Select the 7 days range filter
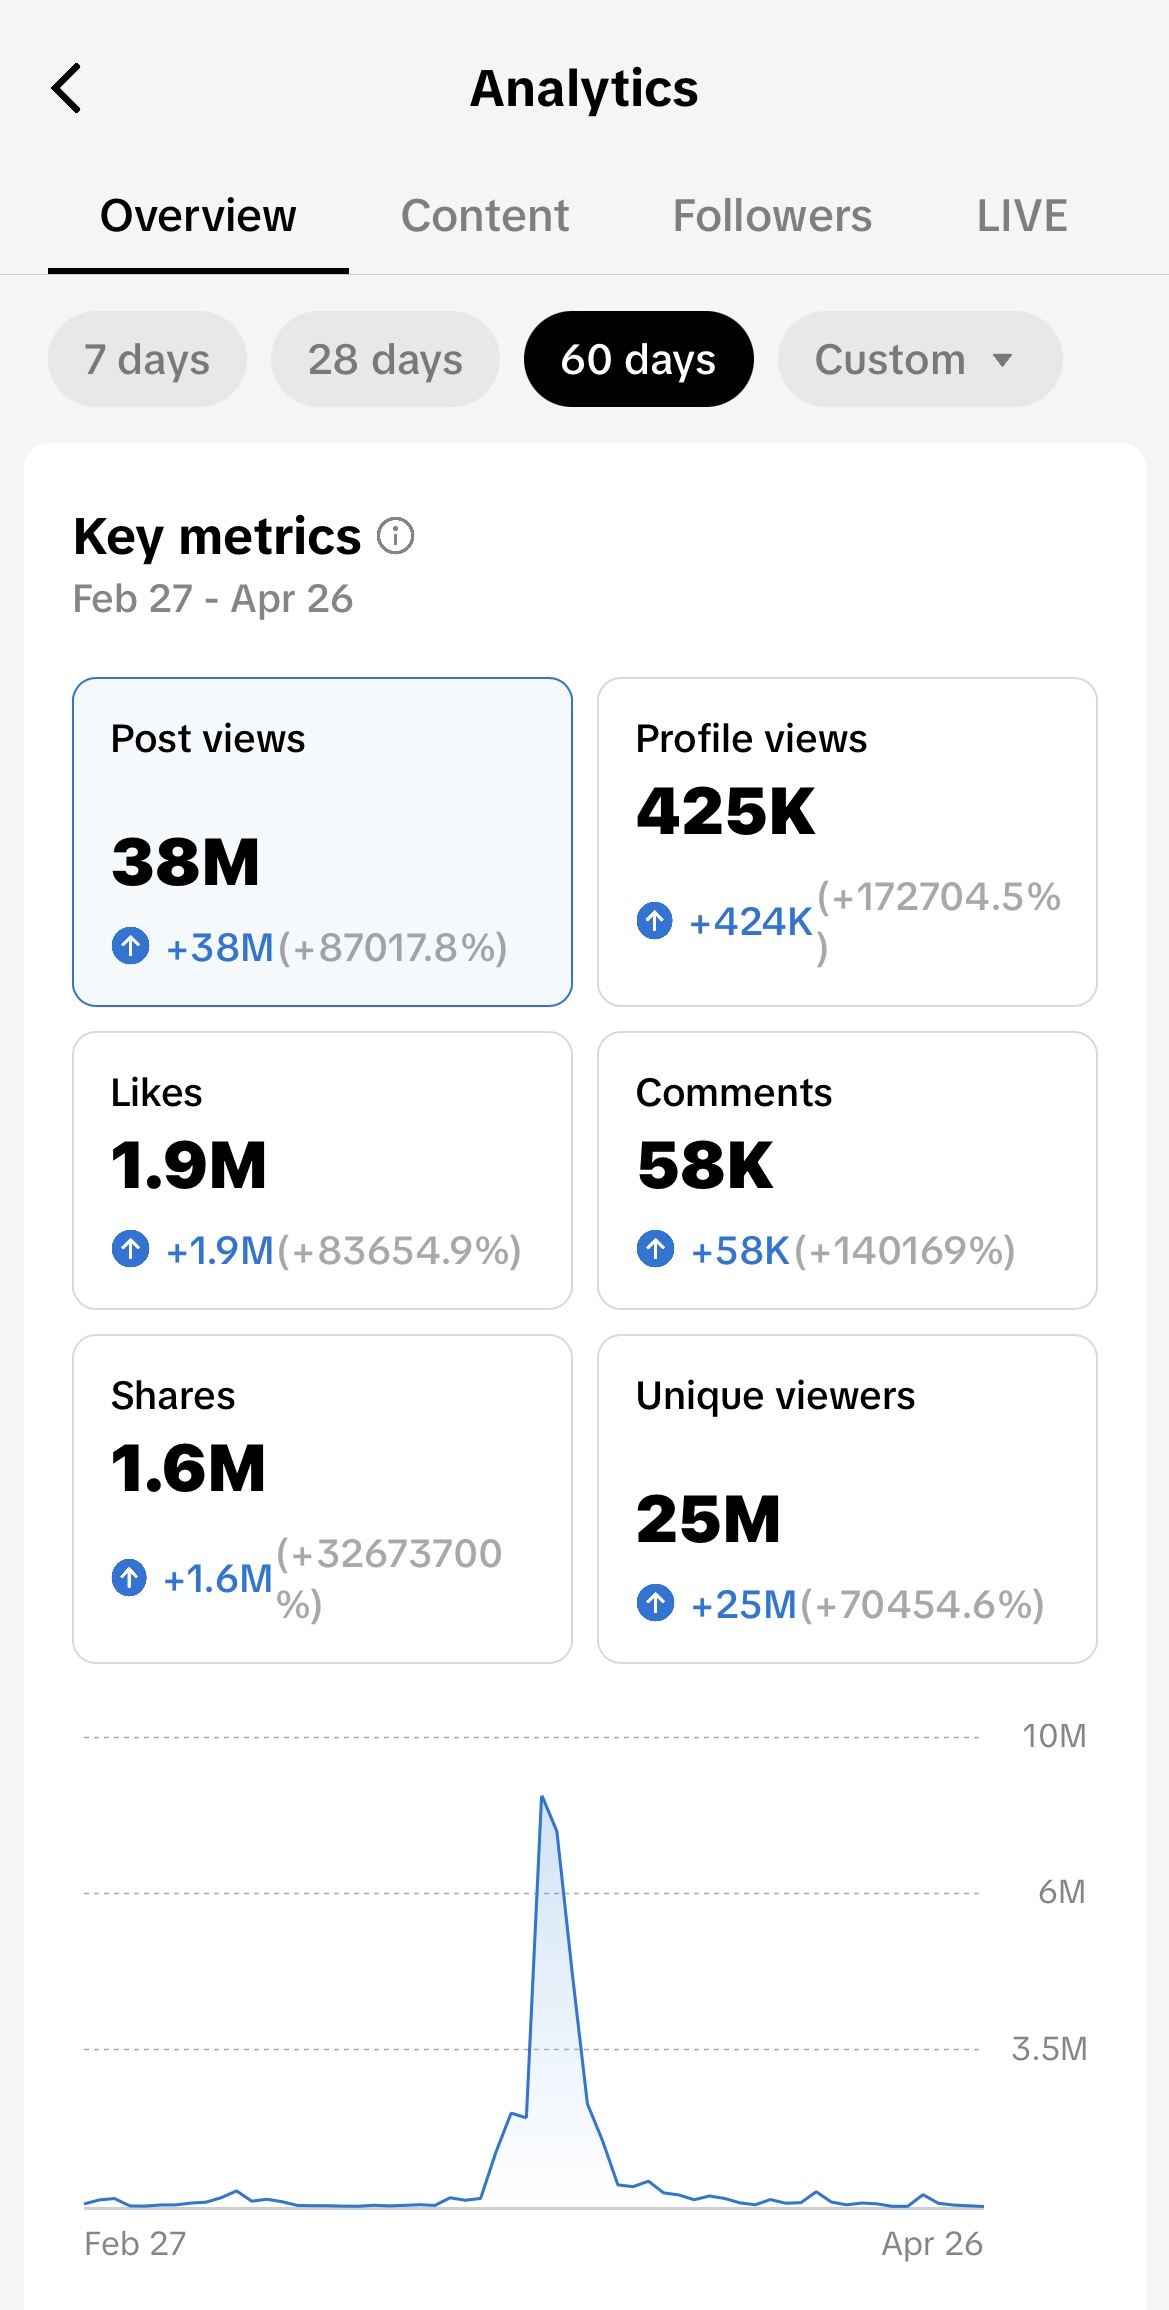Screen dimensions: 1169x2310 [x=147, y=359]
